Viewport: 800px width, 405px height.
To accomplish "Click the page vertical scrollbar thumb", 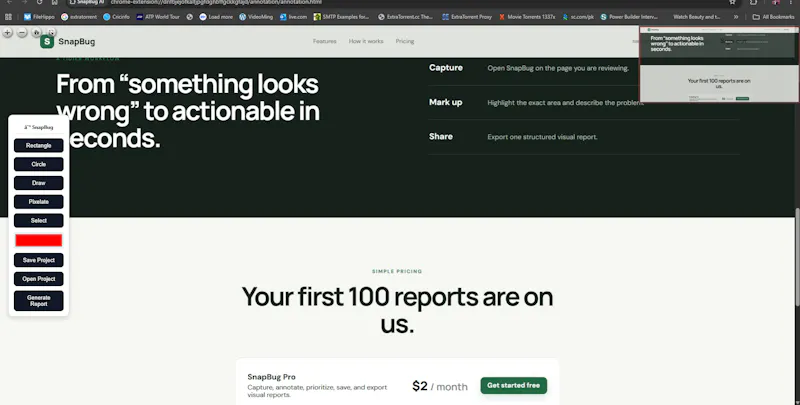I will (797, 257).
